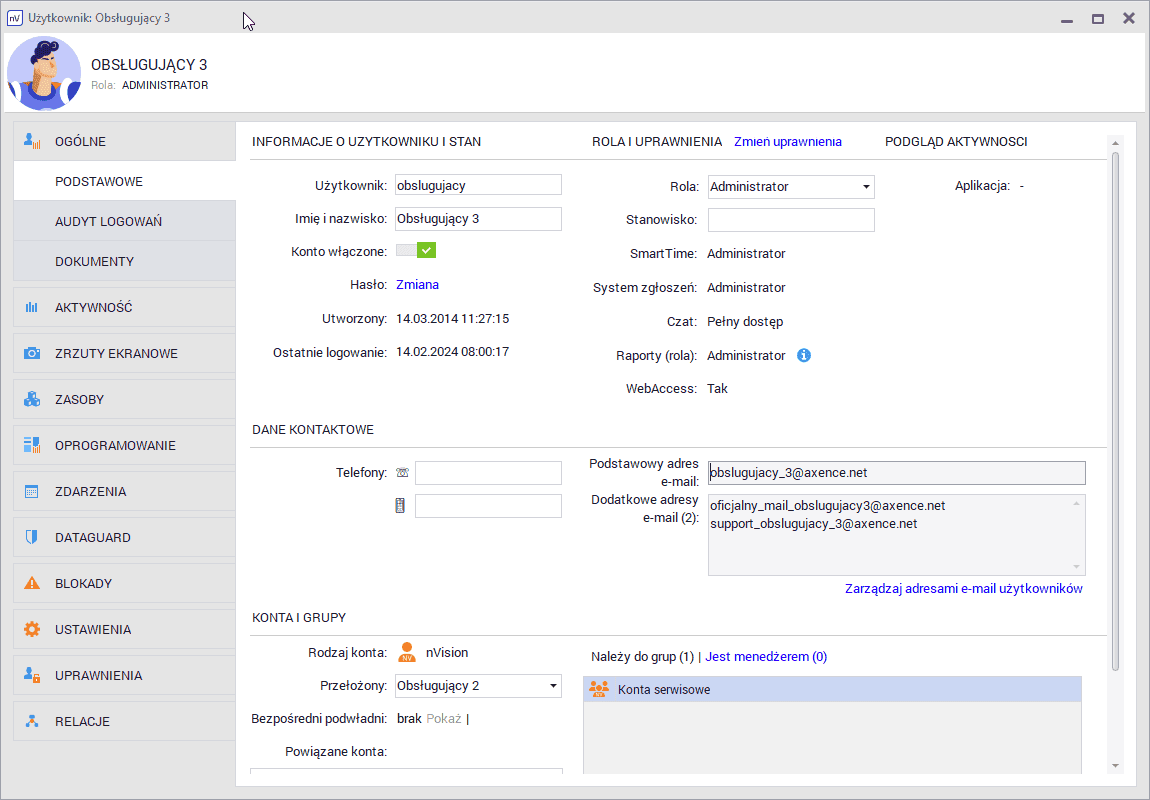Image resolution: width=1150 pixels, height=800 pixels.
Task: Click the Zrzuty ekranowe camera icon
Action: click(32, 354)
